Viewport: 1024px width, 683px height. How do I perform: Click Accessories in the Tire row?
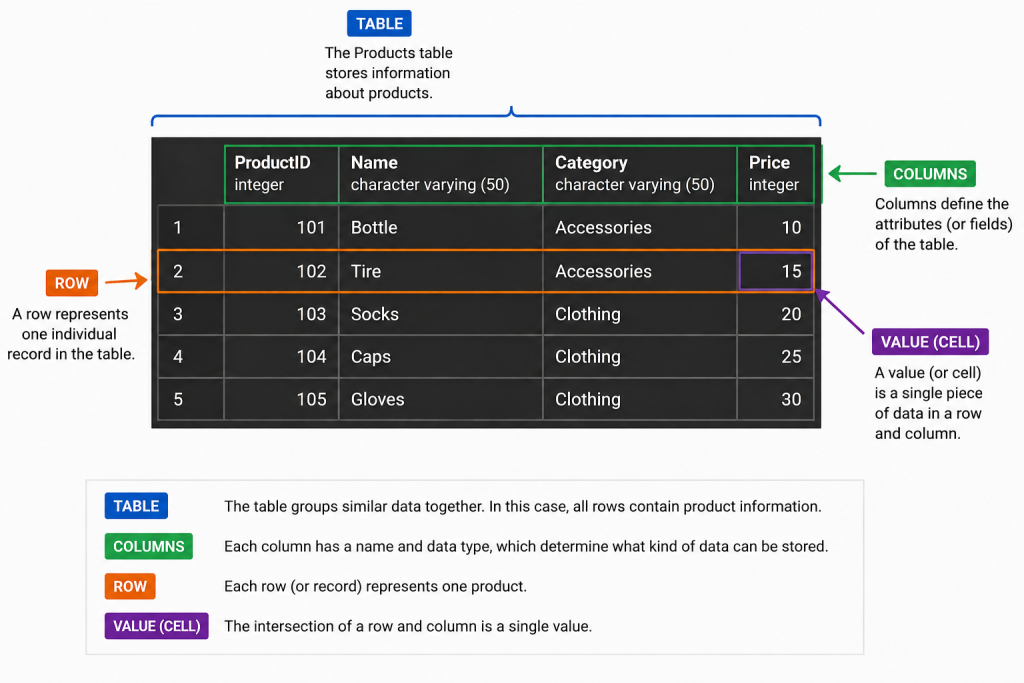640,271
